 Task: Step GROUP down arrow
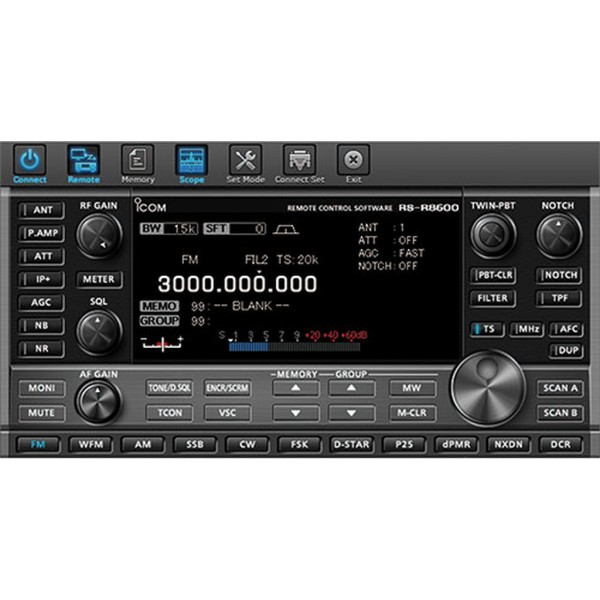(x=352, y=413)
